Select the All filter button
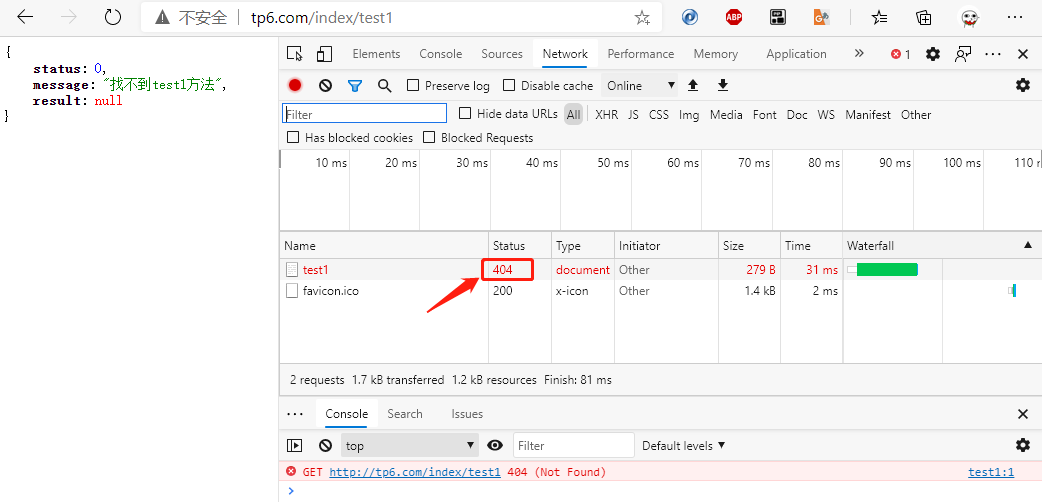 point(573,114)
